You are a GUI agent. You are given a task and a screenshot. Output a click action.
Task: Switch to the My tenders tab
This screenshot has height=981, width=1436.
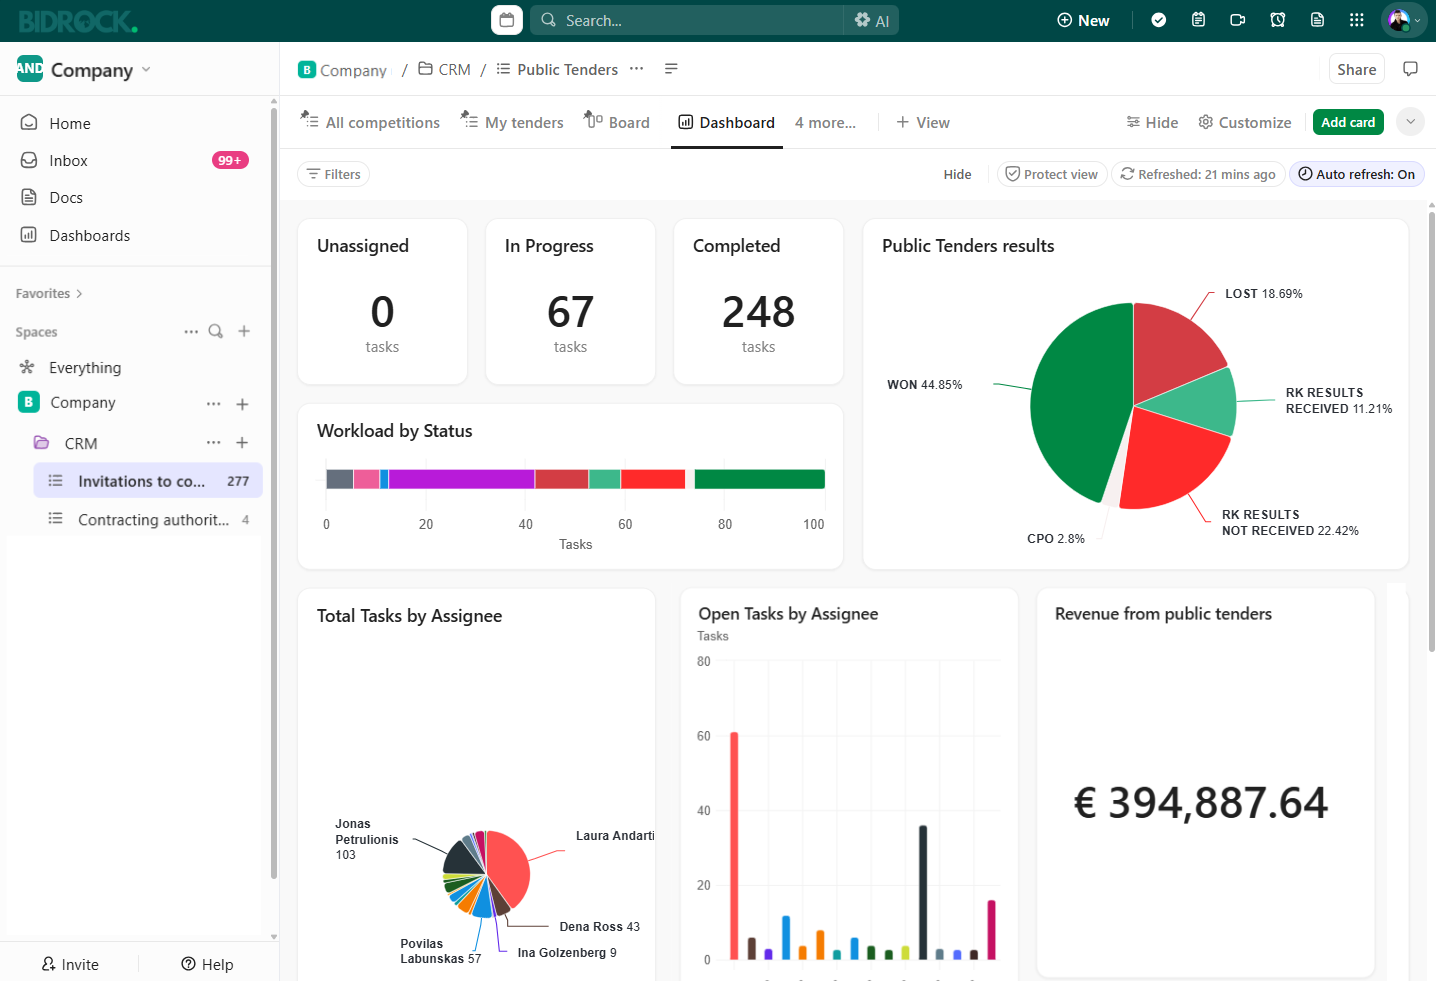tap(512, 122)
